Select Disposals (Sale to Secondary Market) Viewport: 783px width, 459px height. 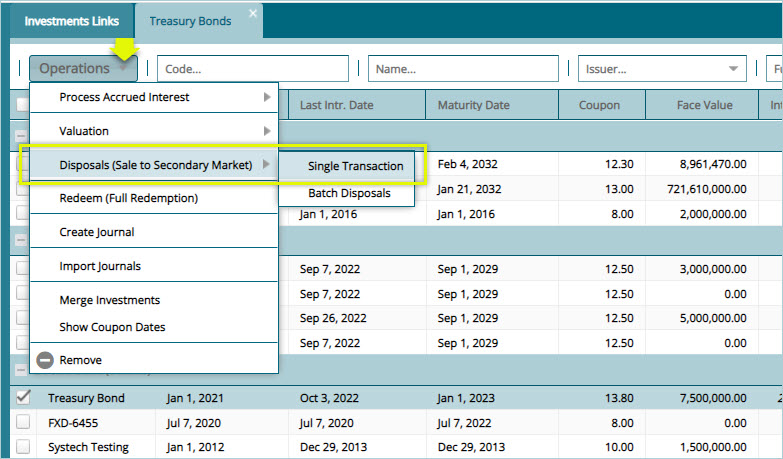tap(154, 165)
